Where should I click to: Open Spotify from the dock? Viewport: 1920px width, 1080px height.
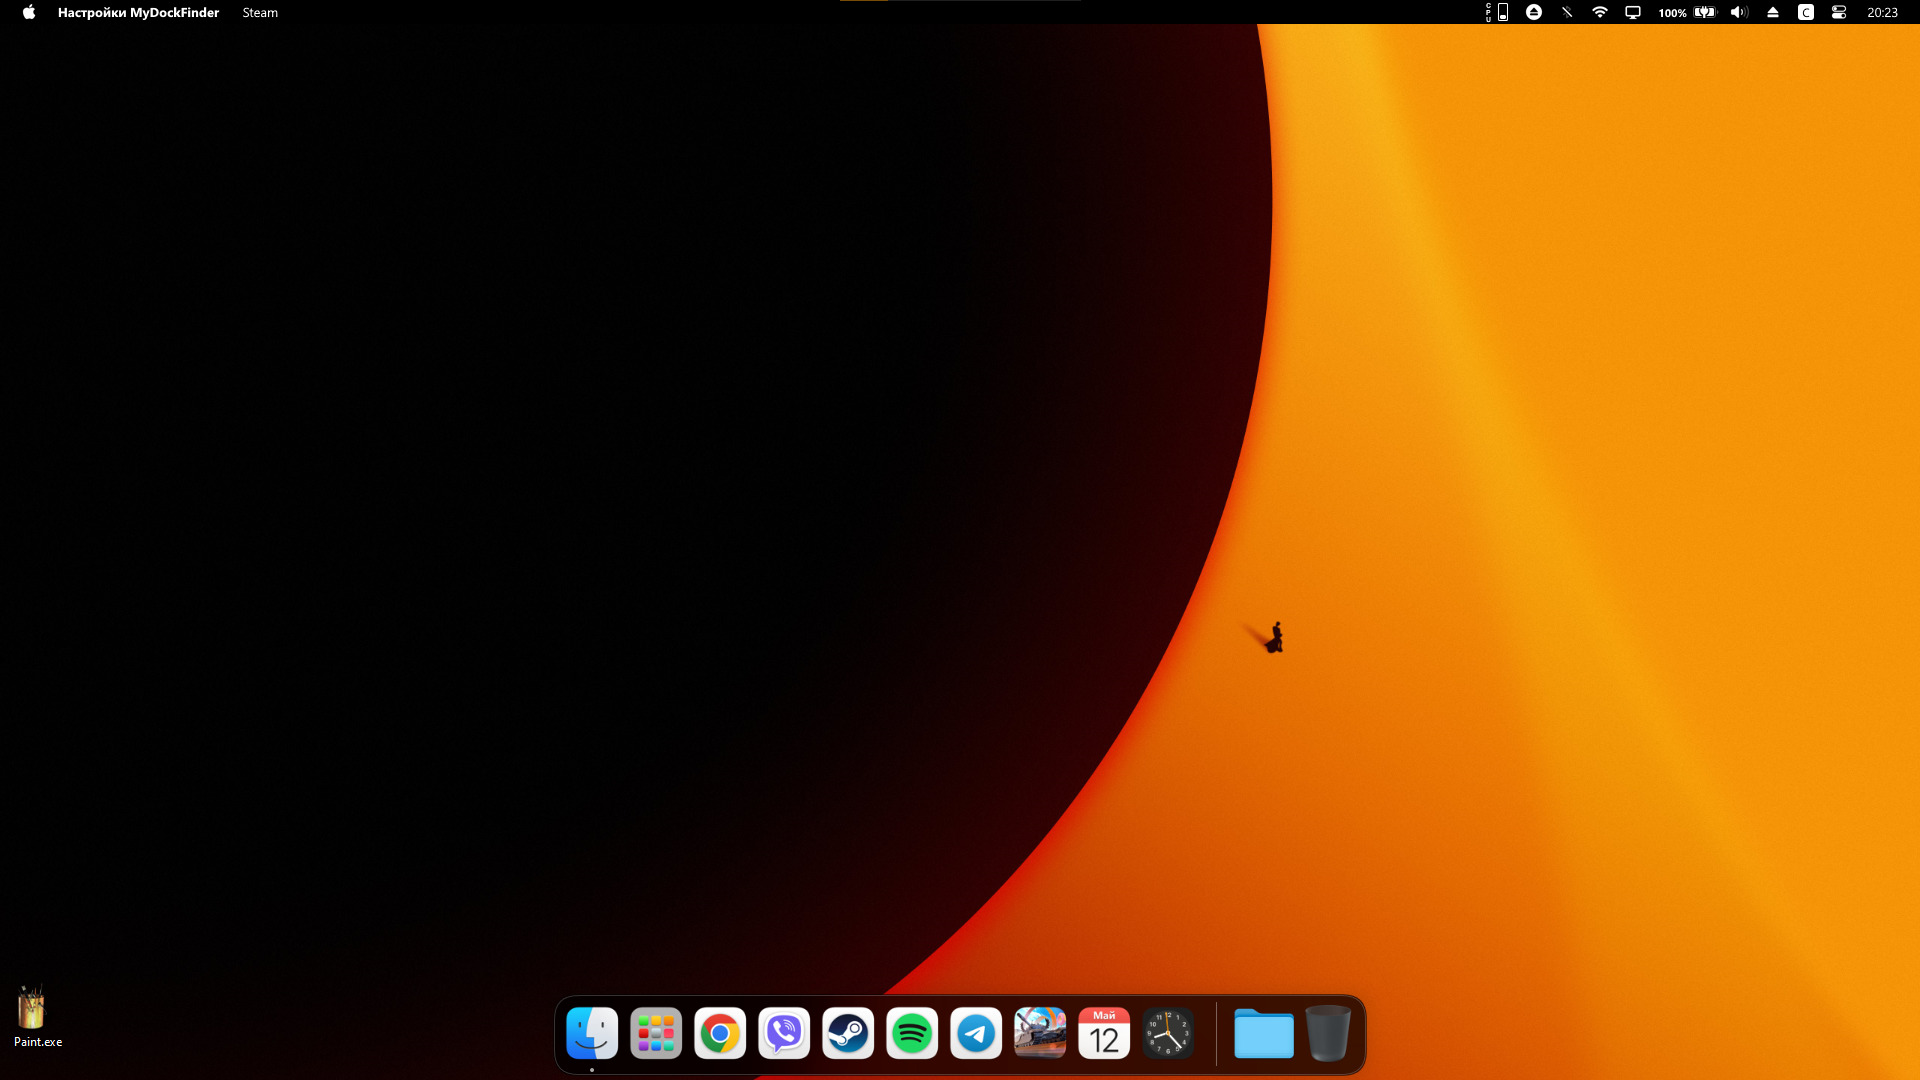(x=912, y=1033)
